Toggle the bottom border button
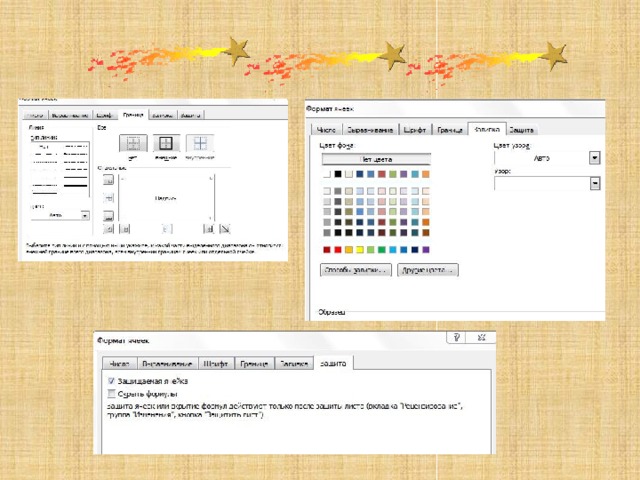Screen dimensions: 640x480 click(x=109, y=214)
